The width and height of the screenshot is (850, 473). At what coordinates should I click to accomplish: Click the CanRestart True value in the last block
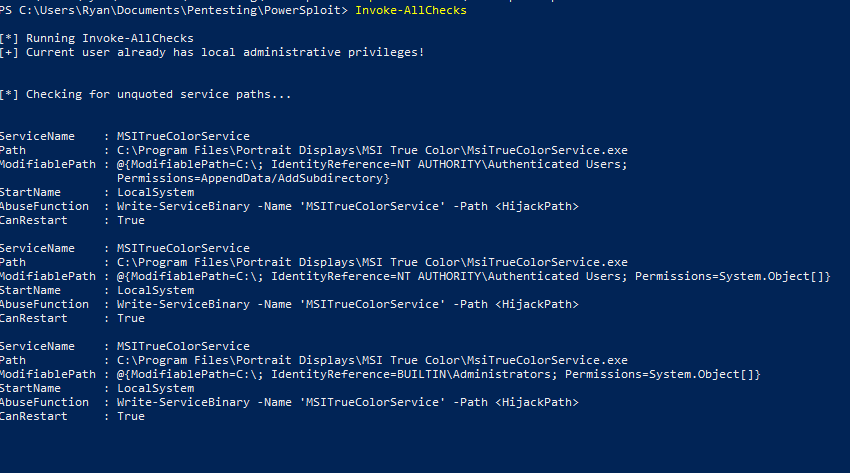pos(131,416)
